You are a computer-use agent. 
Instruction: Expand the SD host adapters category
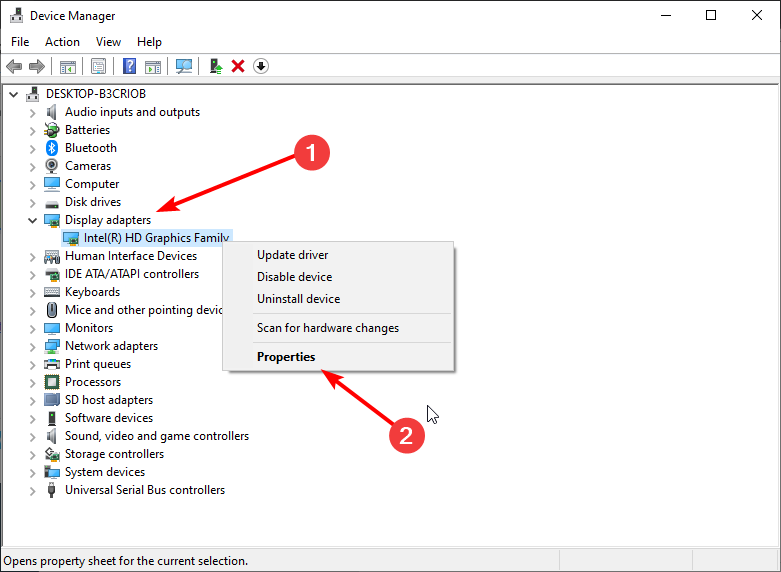click(x=33, y=401)
